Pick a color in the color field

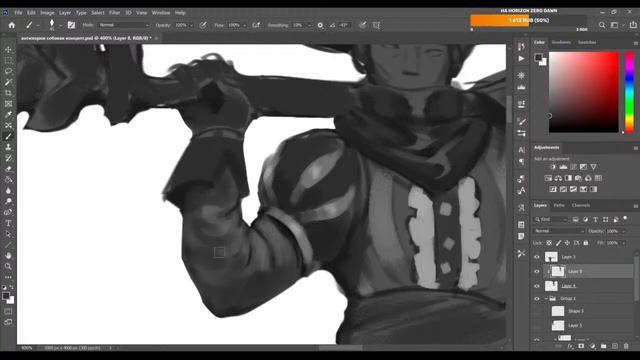tap(584, 92)
